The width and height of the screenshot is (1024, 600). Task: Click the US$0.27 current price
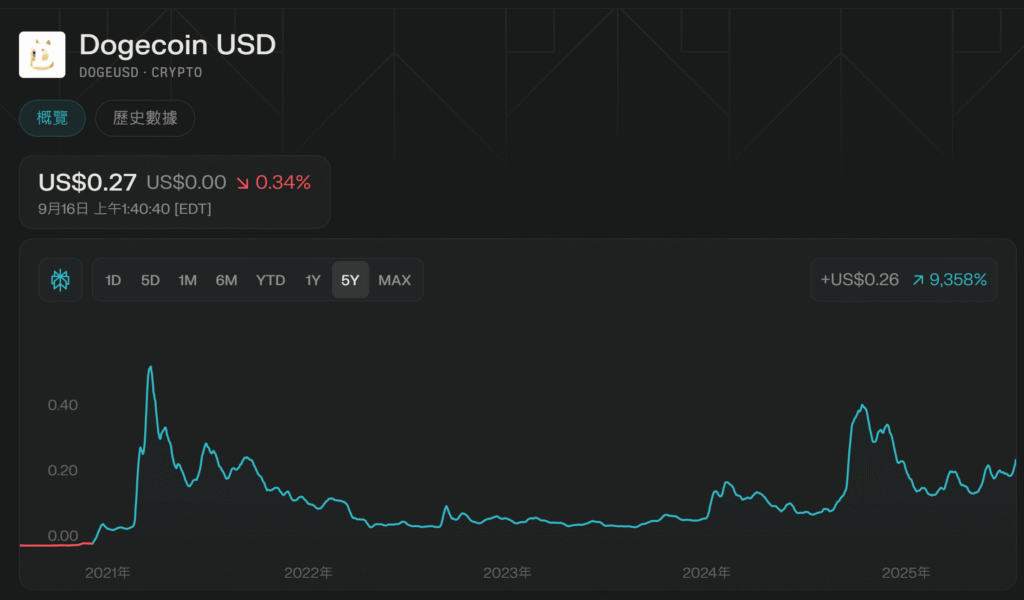[87, 183]
